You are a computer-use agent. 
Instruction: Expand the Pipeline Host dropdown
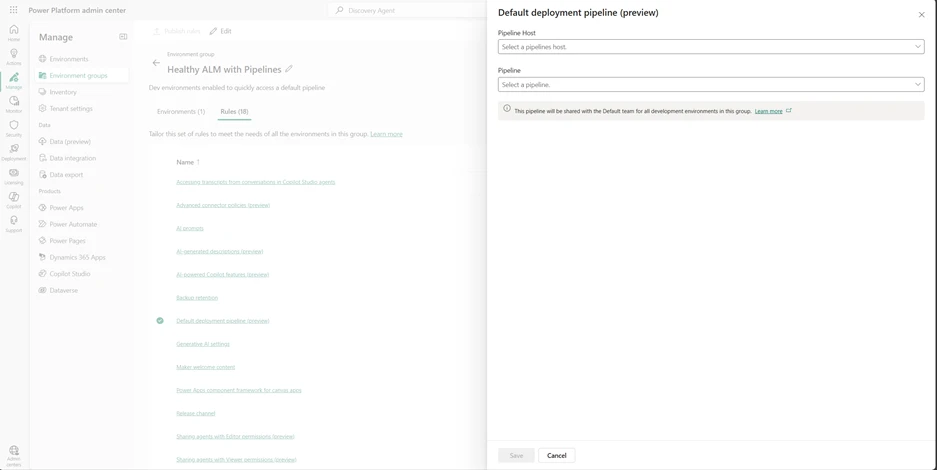[x=710, y=47]
